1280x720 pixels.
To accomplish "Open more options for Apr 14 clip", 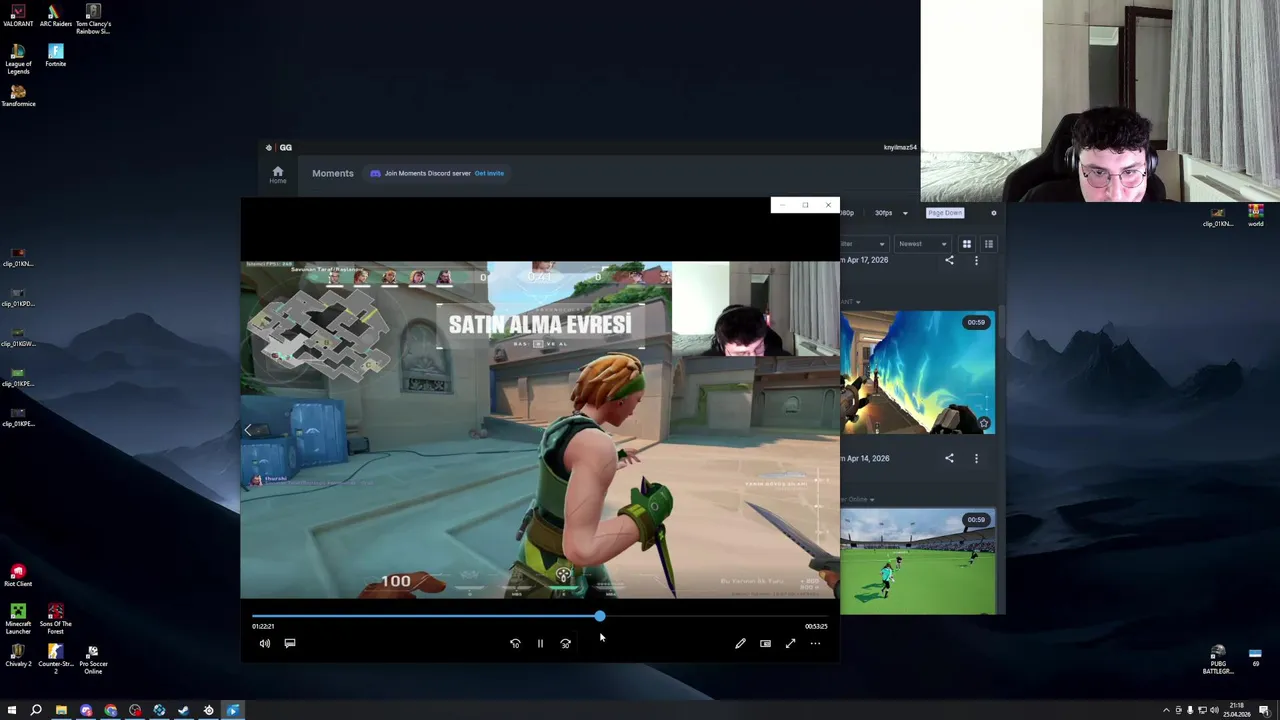I will point(976,458).
